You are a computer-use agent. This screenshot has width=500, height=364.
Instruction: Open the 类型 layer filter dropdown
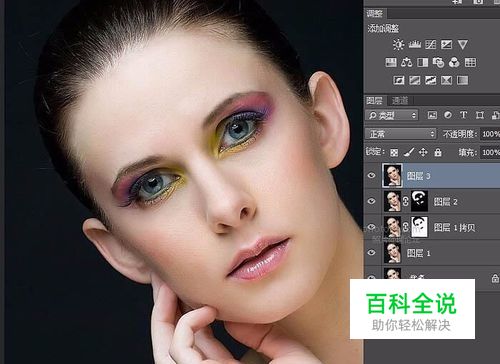pyautogui.click(x=392, y=115)
